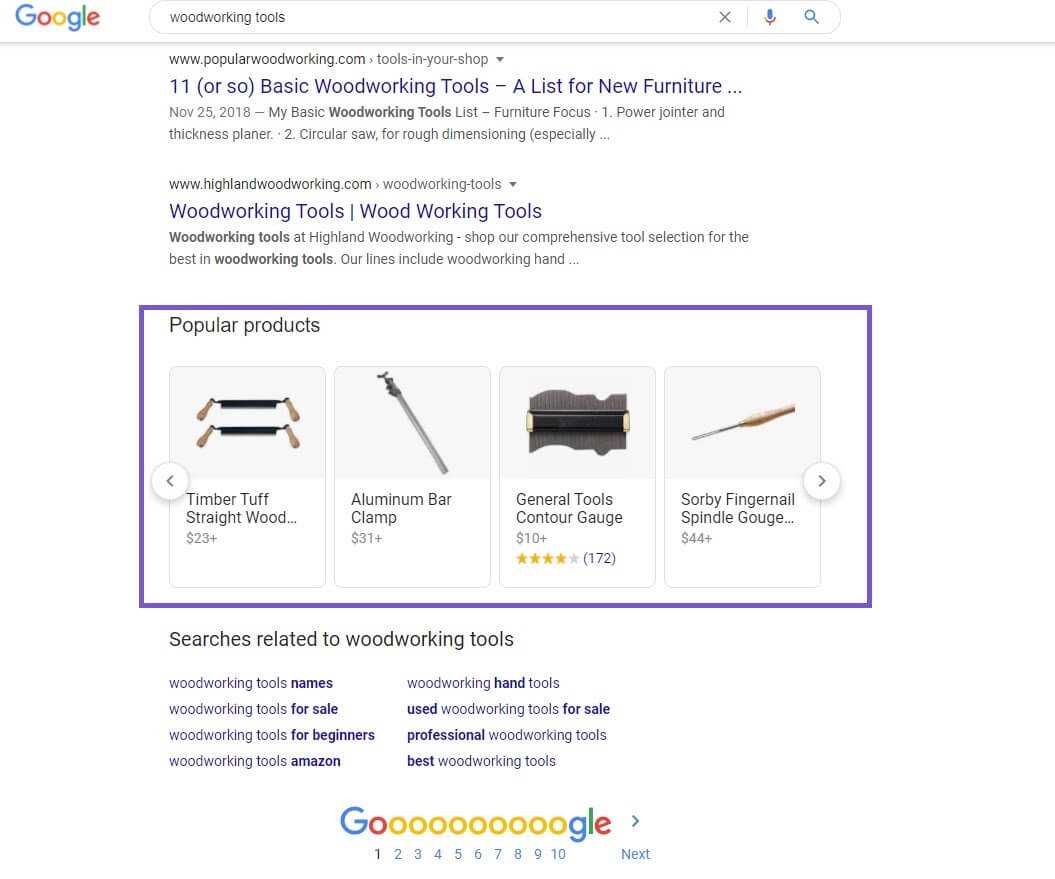Click into the search input field
1055x879 pixels.
point(430,17)
